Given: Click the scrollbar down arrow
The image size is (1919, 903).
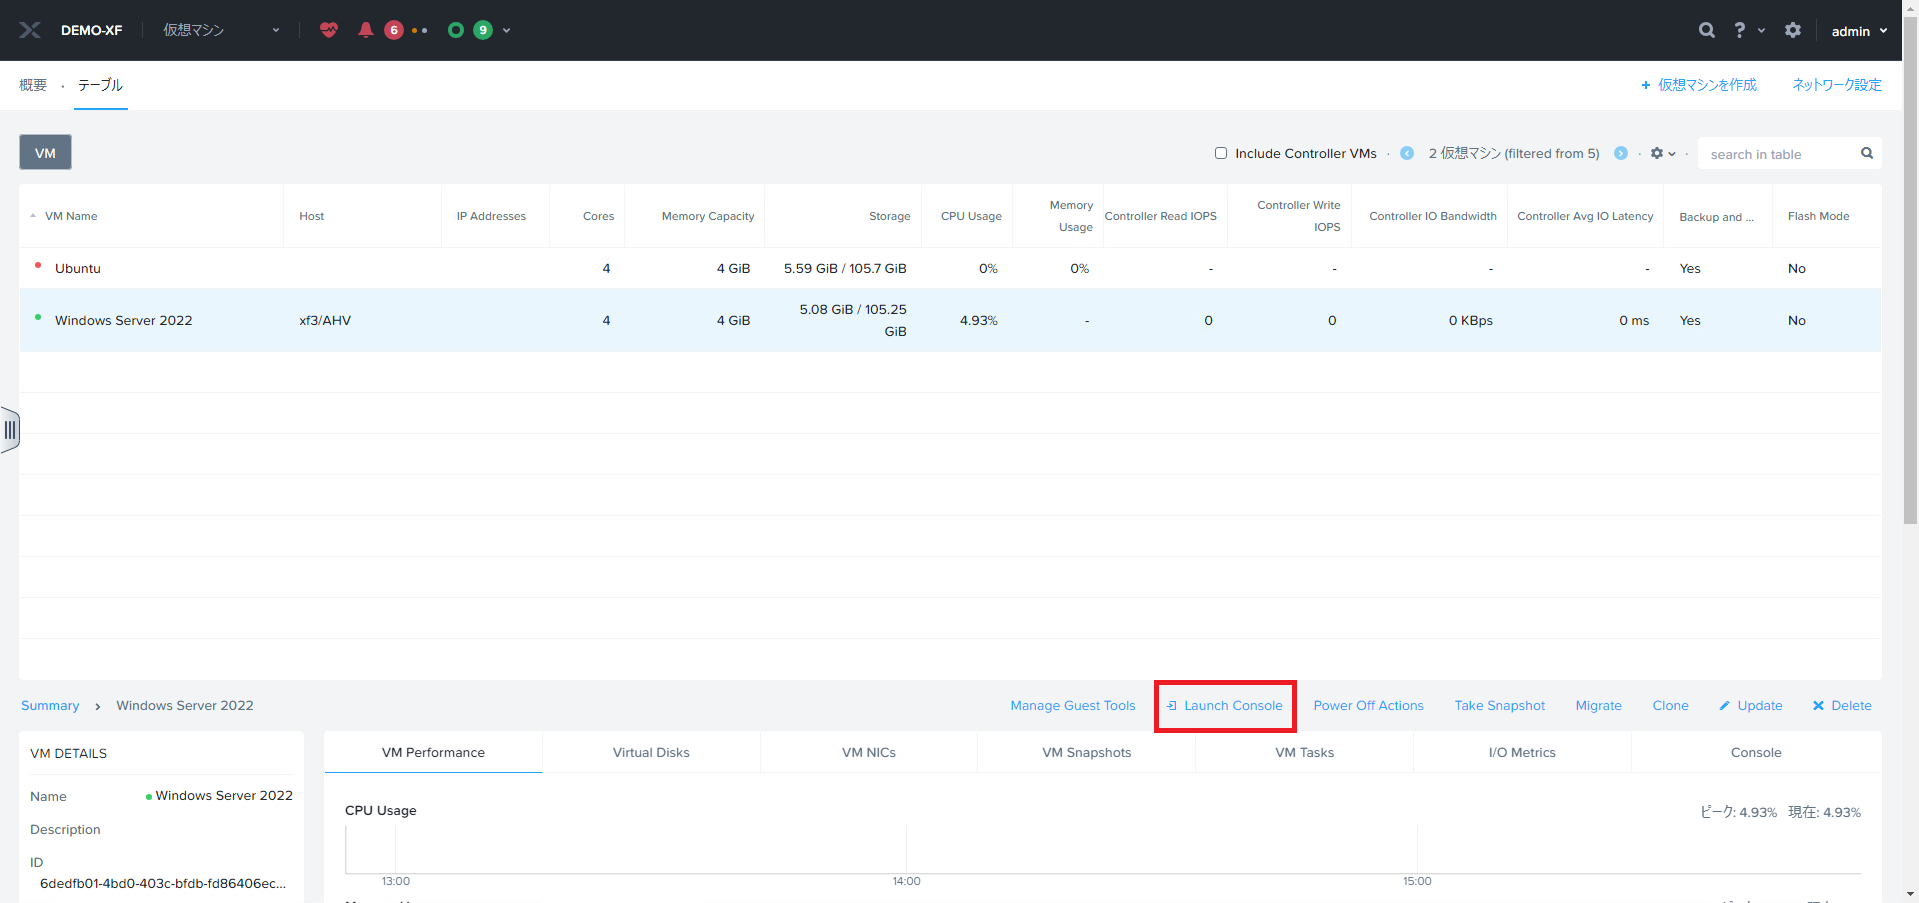Looking at the screenshot, I should (x=1910, y=894).
